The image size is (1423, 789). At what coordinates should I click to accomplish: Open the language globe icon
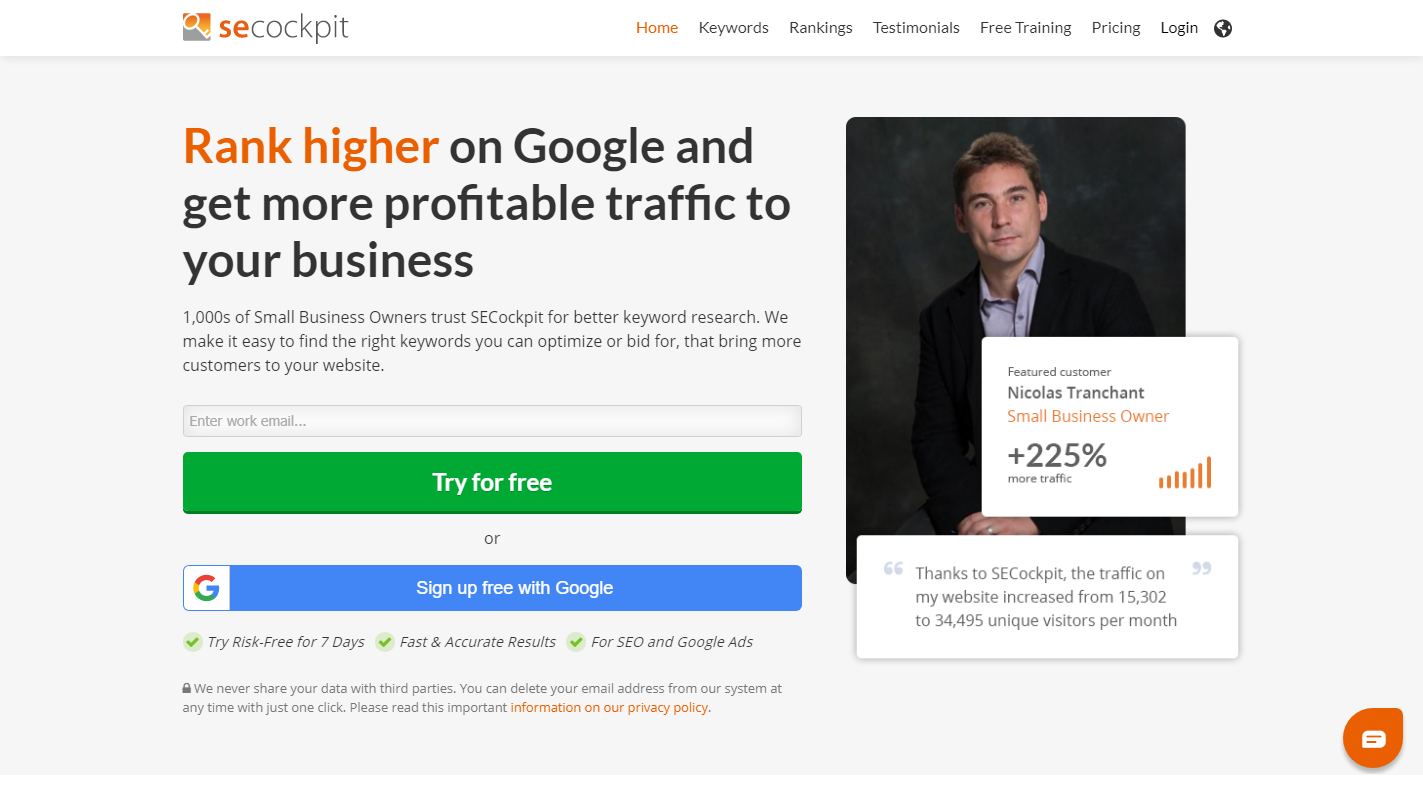point(1222,28)
